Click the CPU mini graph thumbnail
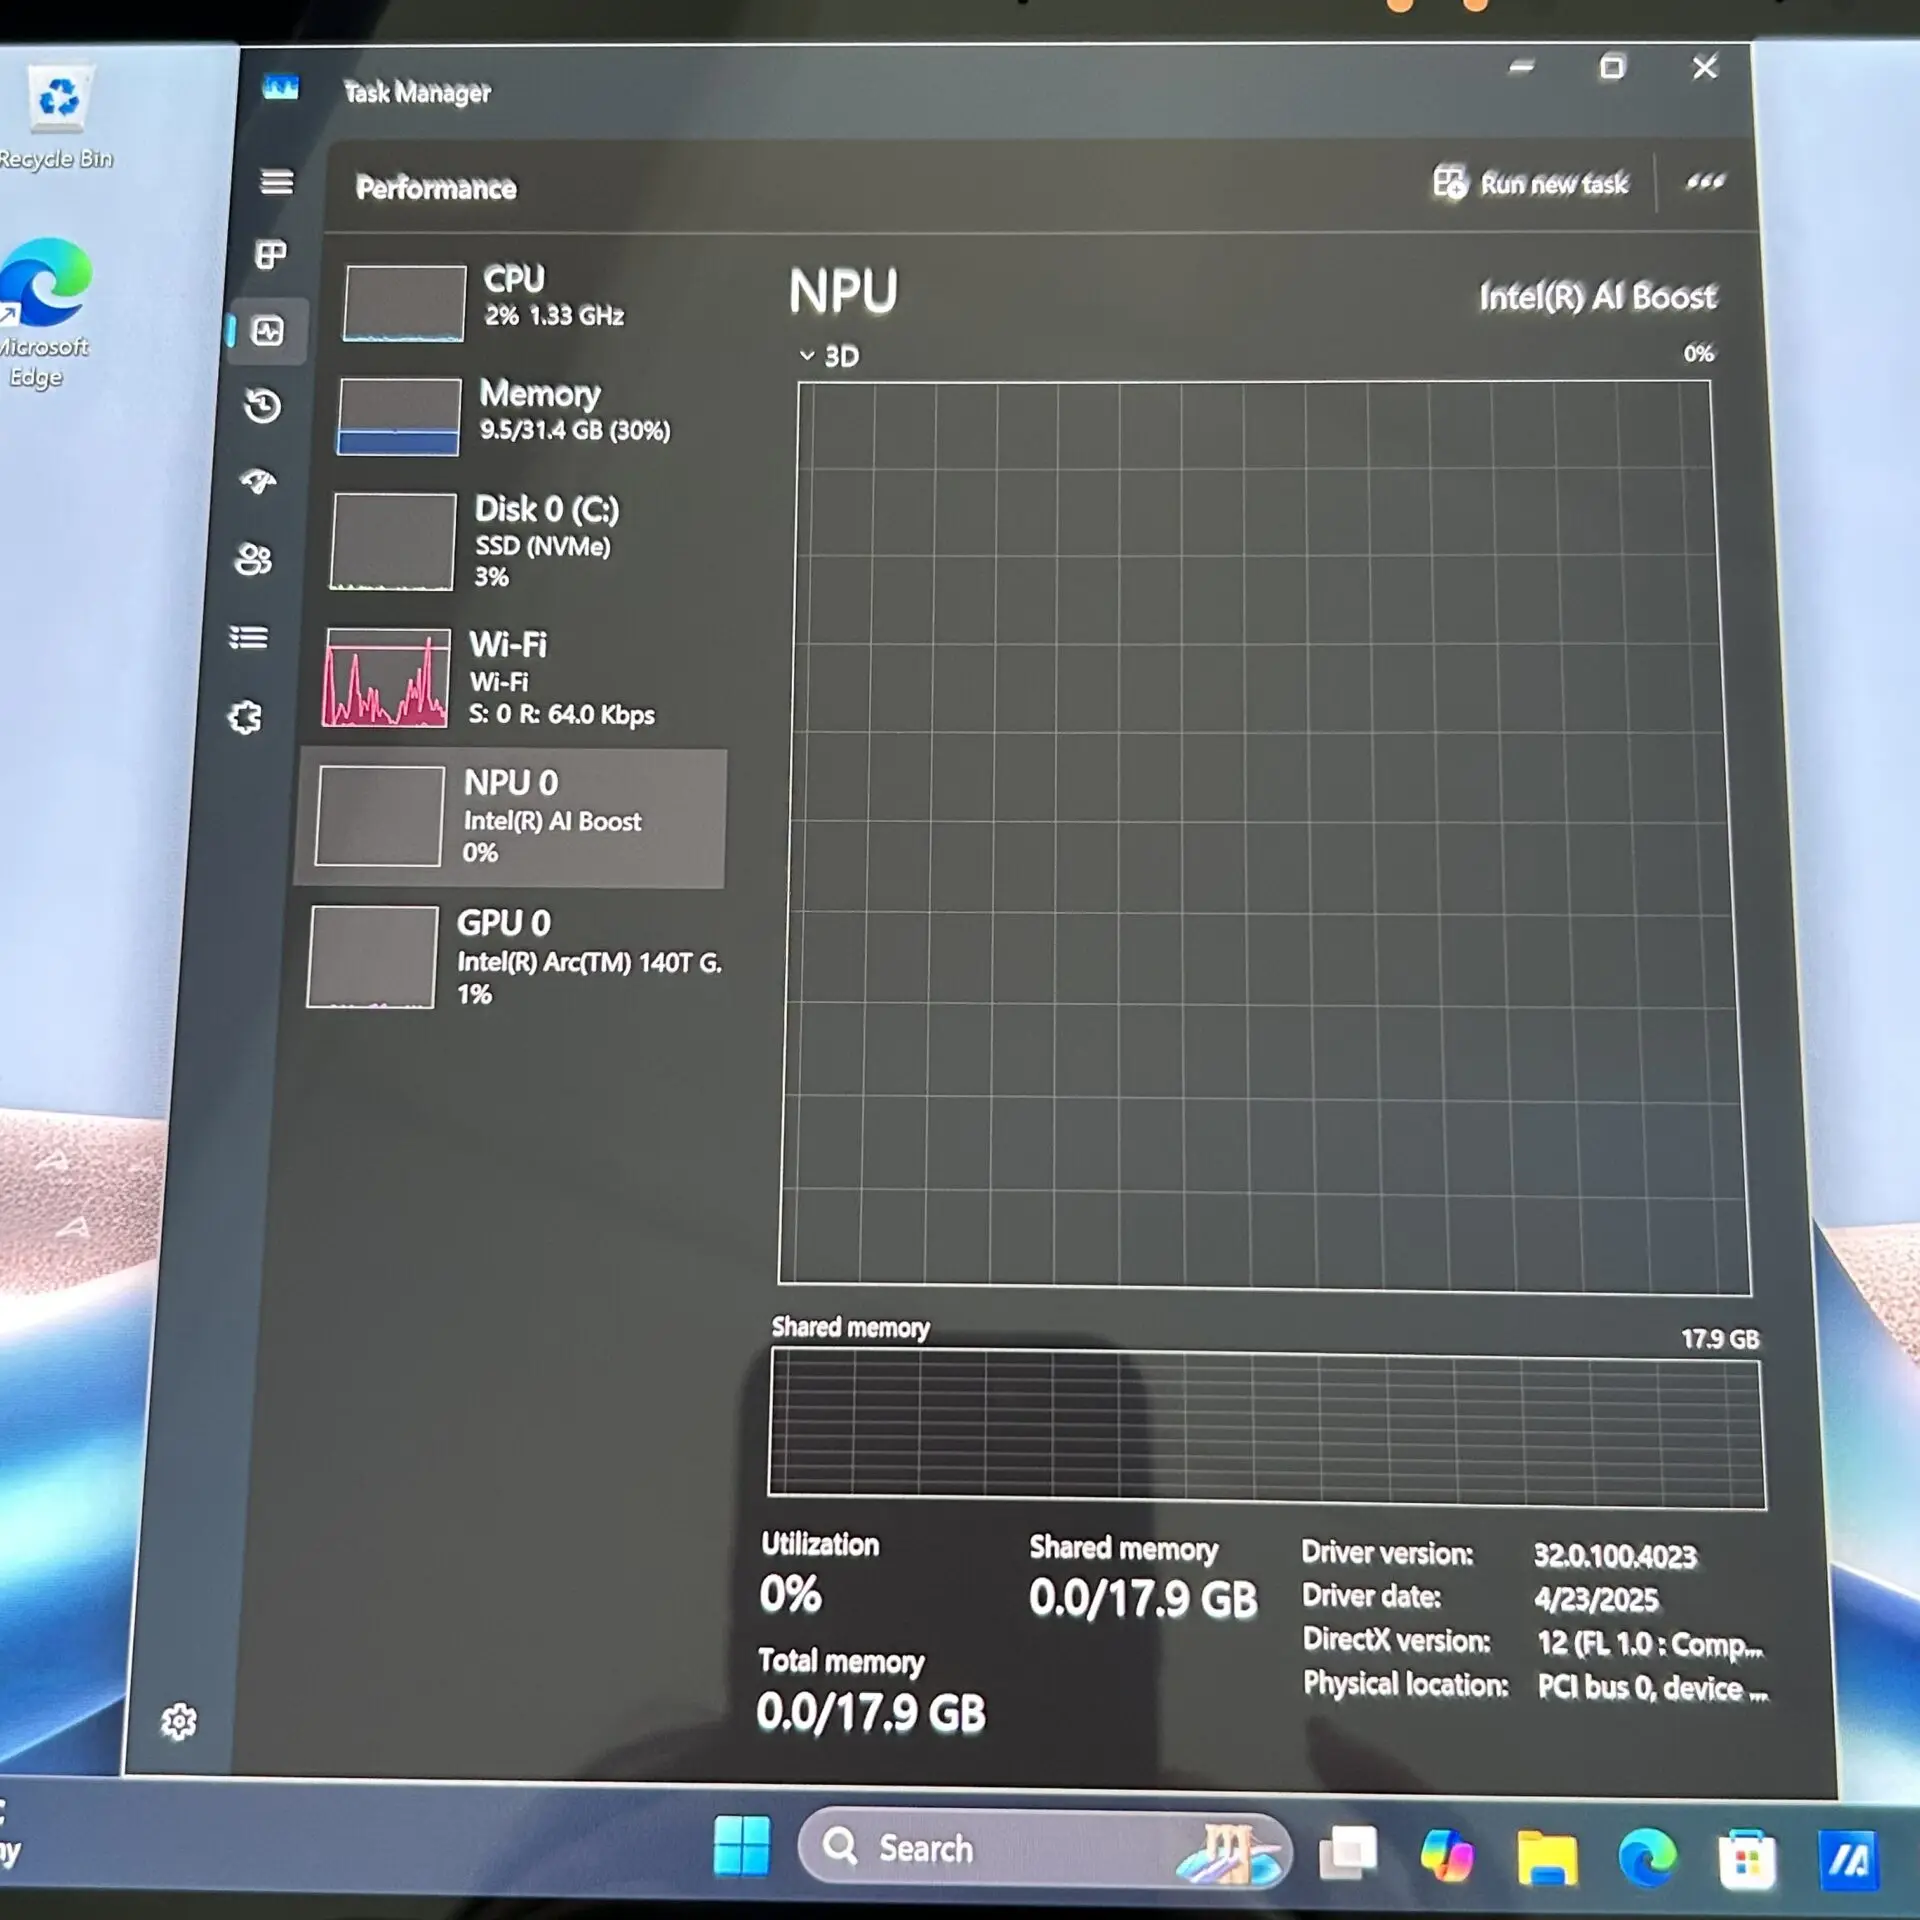Screen dimensions: 1920x1920 (404, 303)
